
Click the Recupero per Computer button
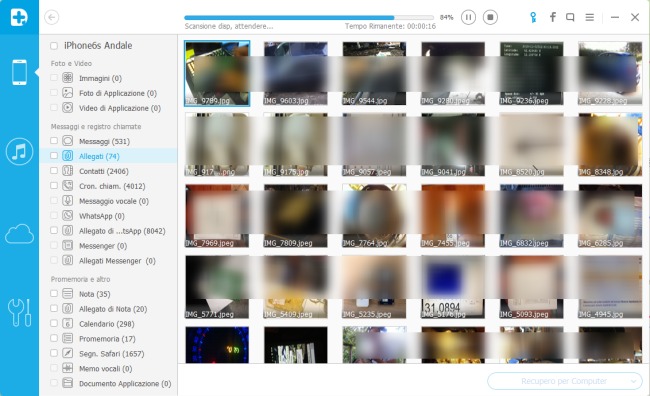tap(564, 381)
